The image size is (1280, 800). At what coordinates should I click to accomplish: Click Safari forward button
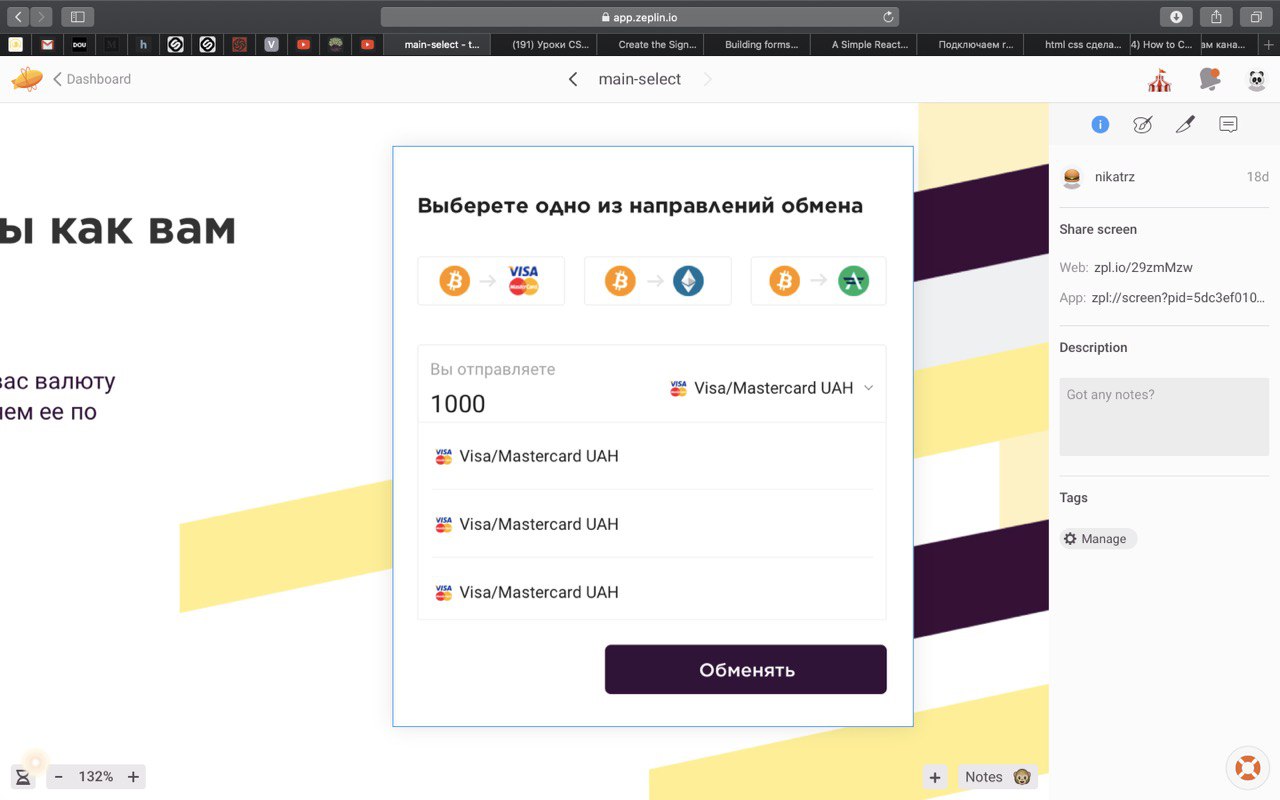point(42,17)
